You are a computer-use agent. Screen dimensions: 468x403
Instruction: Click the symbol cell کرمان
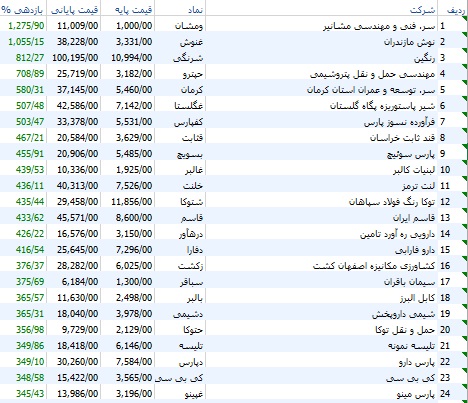coord(192,90)
